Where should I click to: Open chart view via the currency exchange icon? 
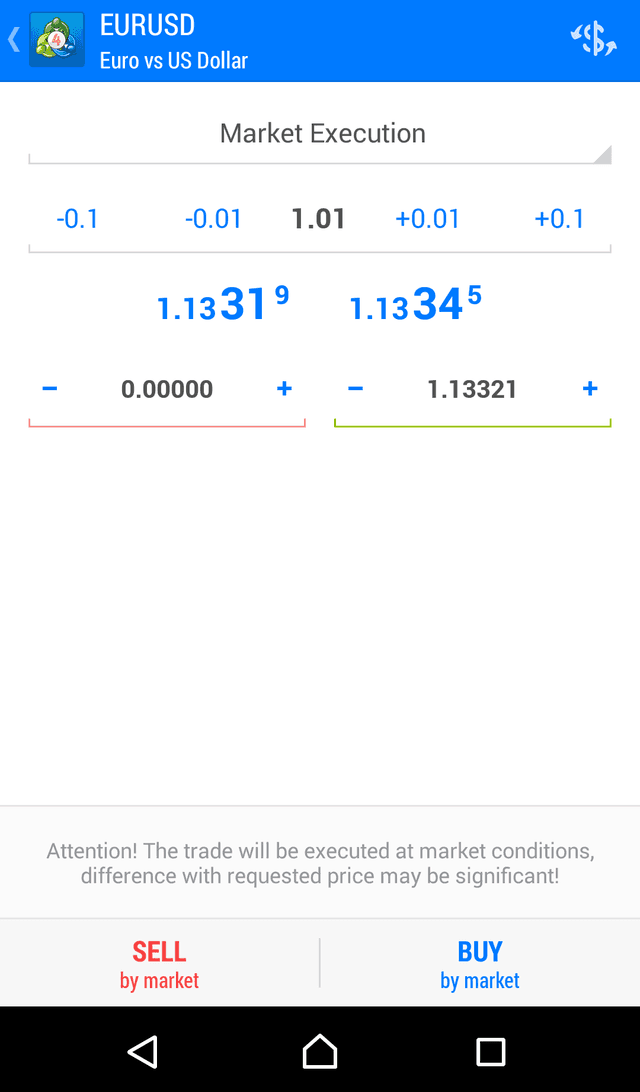(x=594, y=39)
